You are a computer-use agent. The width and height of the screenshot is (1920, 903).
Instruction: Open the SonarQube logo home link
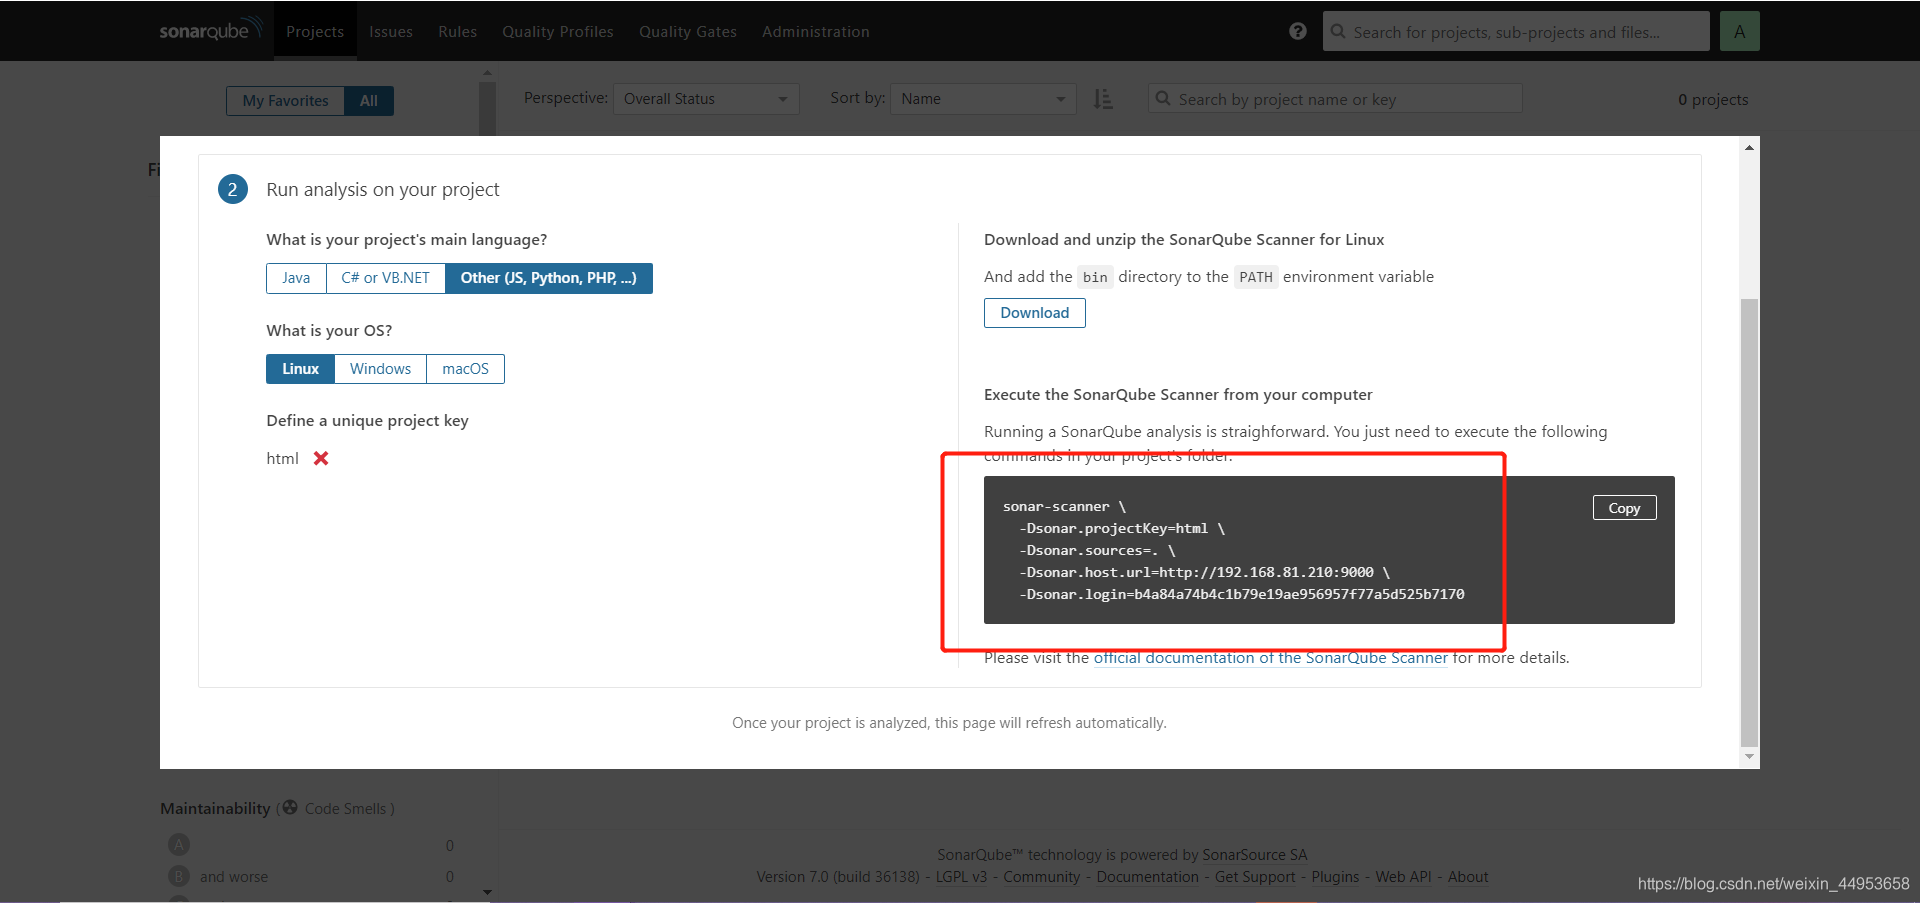pyautogui.click(x=211, y=30)
